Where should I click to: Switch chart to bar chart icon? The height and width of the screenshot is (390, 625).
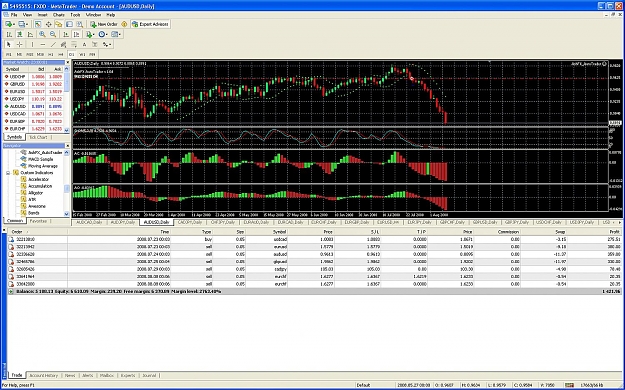pyautogui.click(x=9, y=35)
